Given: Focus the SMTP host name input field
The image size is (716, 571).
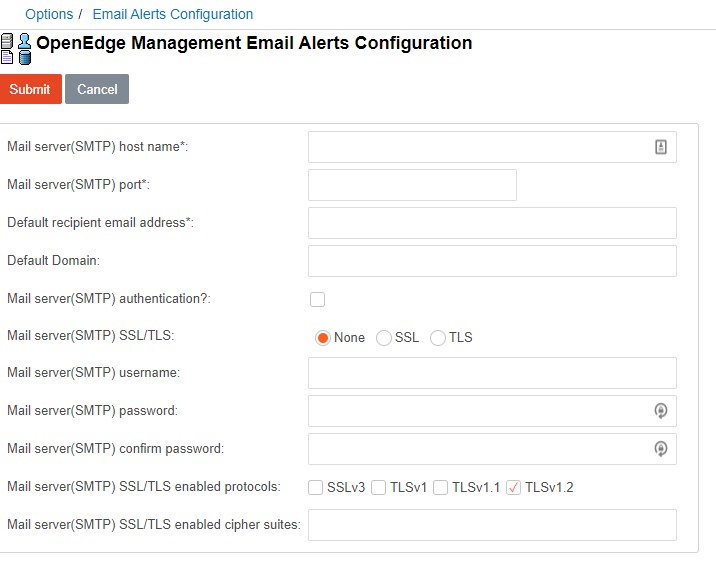Looking at the screenshot, I should point(492,147).
